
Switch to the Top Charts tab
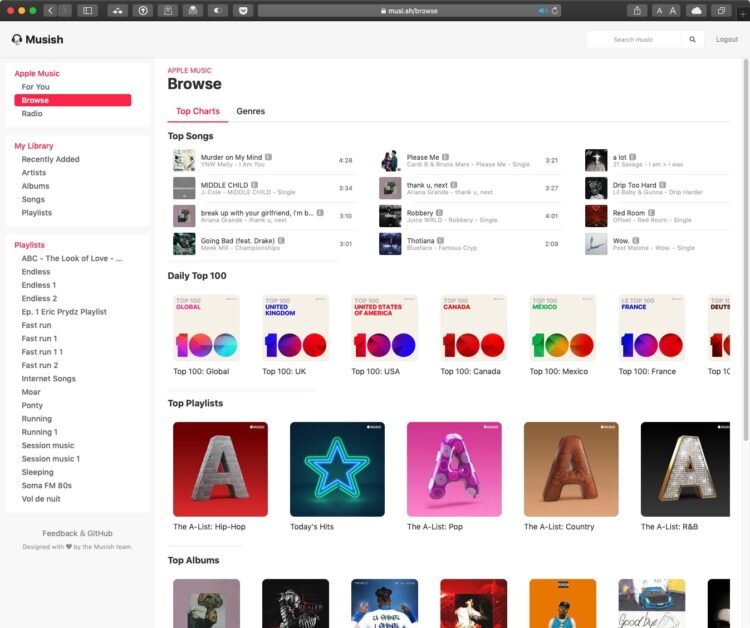[198, 111]
